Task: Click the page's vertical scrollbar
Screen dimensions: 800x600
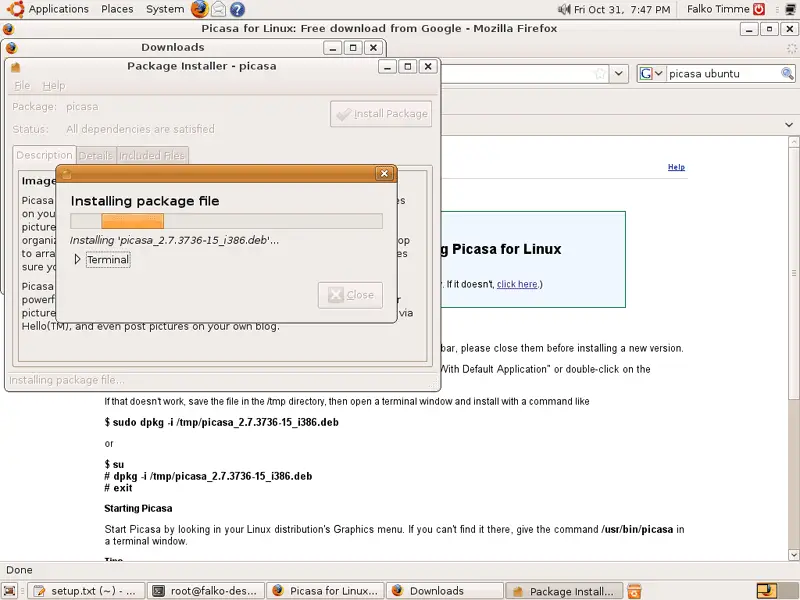Action: (793, 273)
